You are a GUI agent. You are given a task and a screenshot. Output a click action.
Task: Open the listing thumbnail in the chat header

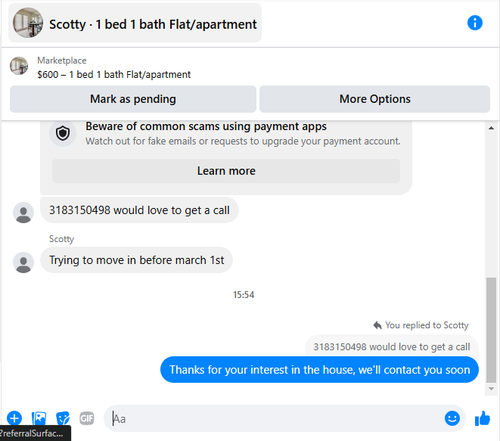[28, 23]
